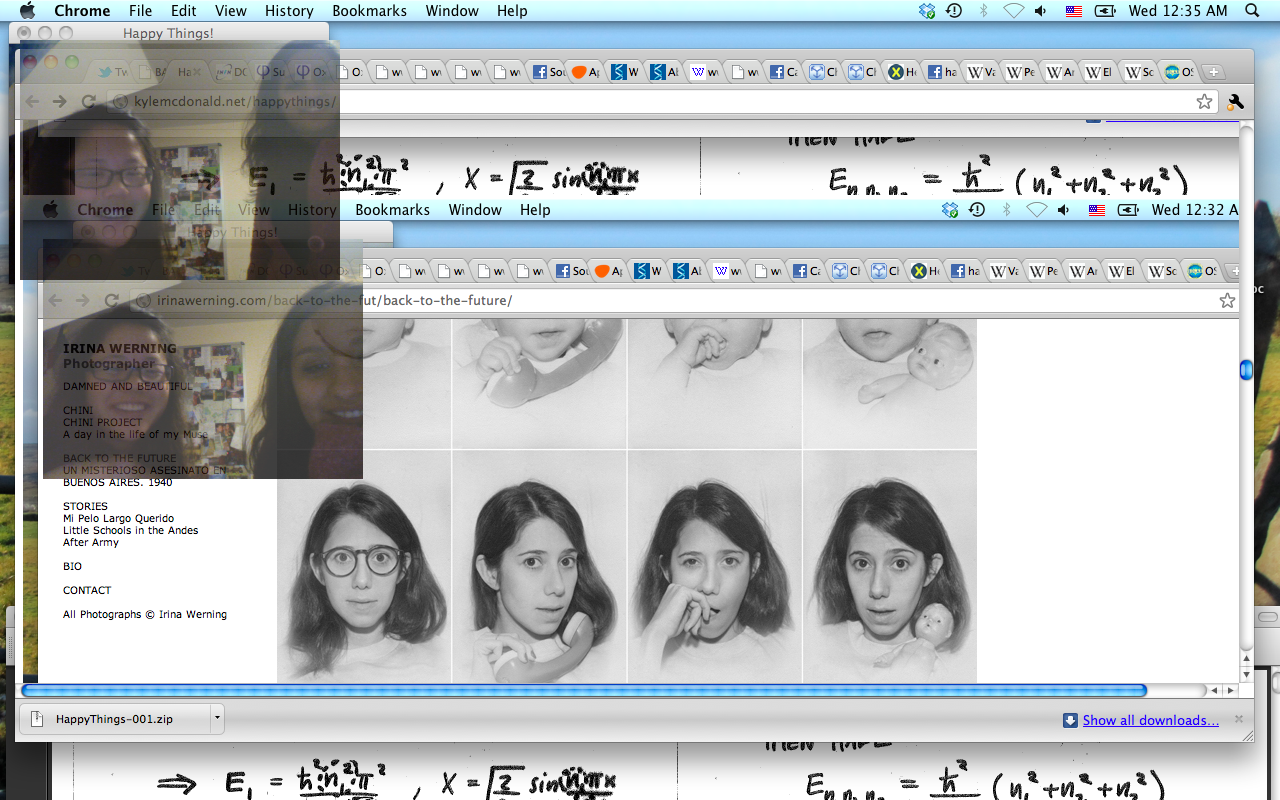Viewport: 1280px width, 800px height.
Task: Open the Chrome wrench settings menu
Action: coord(1235,102)
